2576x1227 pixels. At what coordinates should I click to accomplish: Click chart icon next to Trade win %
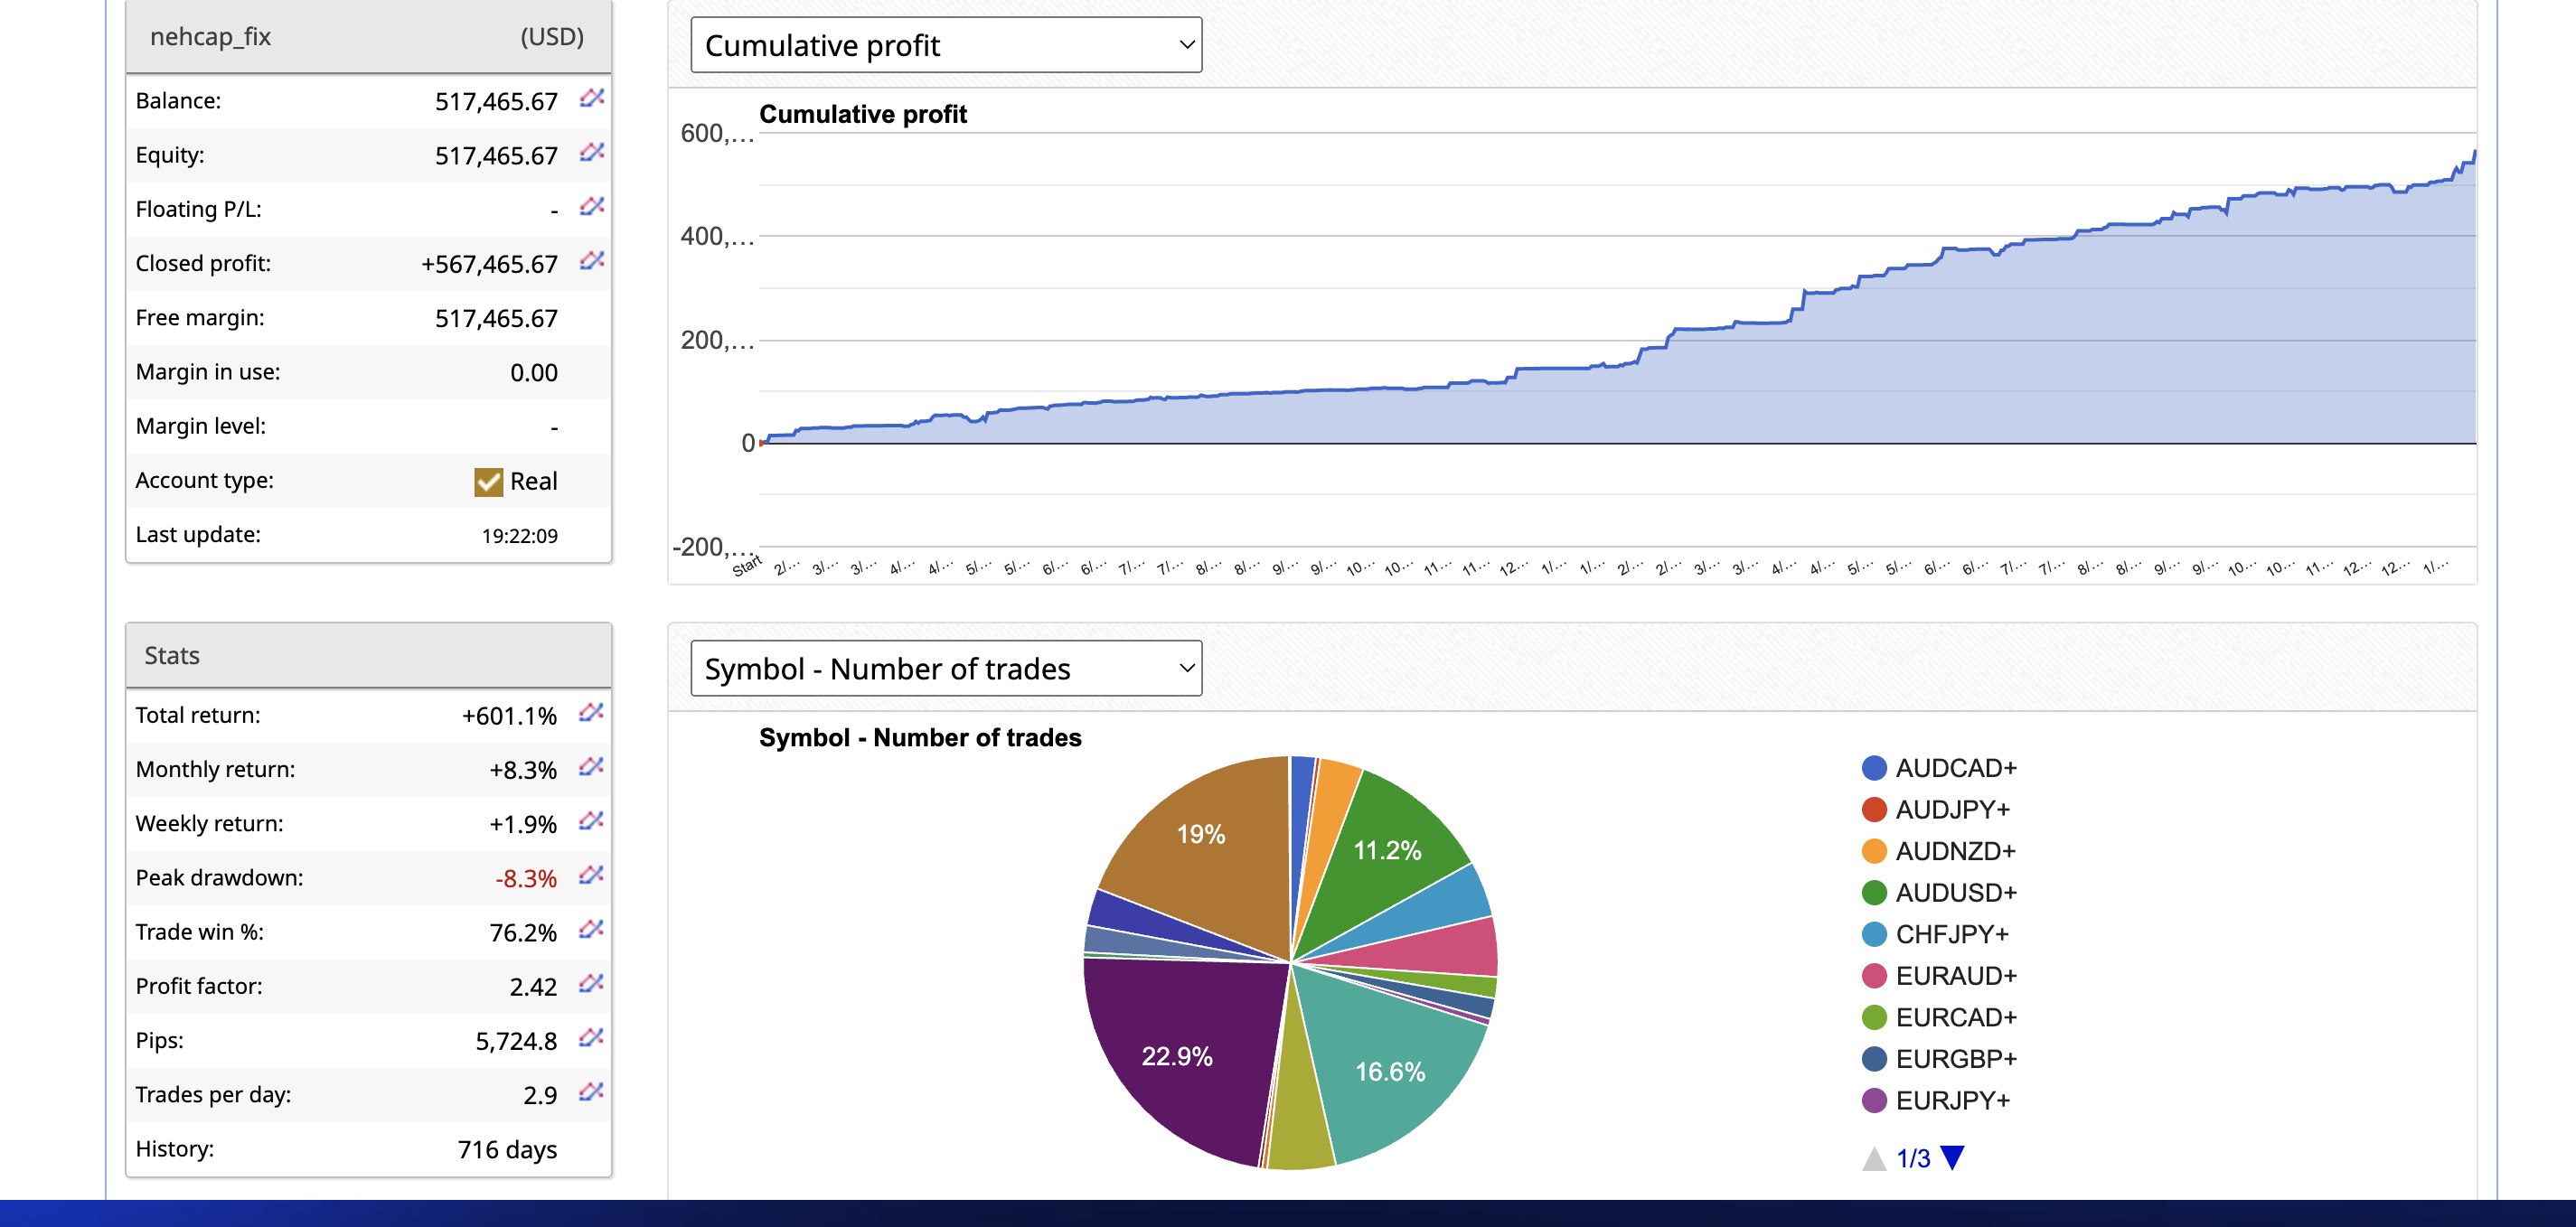tap(591, 930)
